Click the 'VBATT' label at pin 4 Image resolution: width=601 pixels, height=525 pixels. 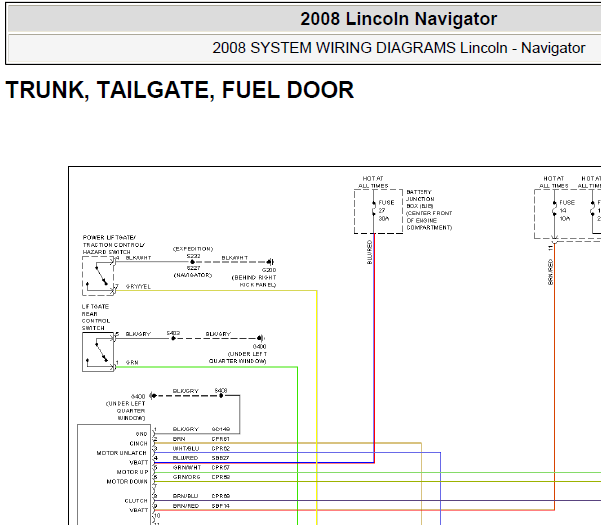(x=138, y=463)
